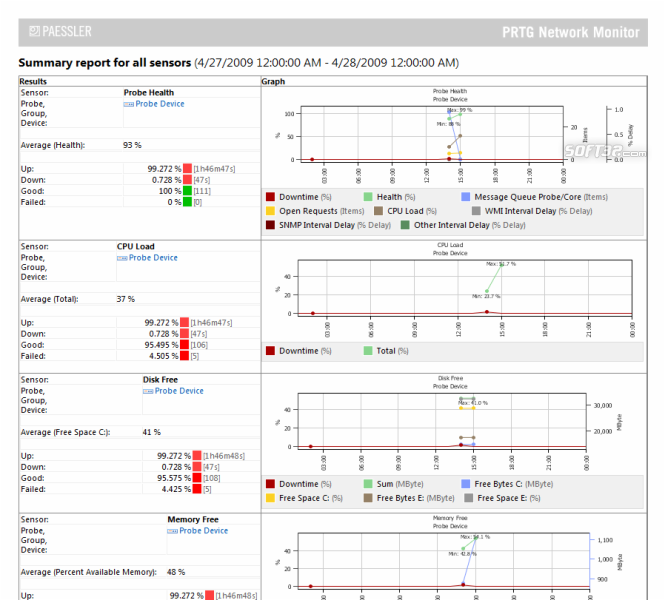Click Good value 100 % in Probe Health

tap(170, 191)
